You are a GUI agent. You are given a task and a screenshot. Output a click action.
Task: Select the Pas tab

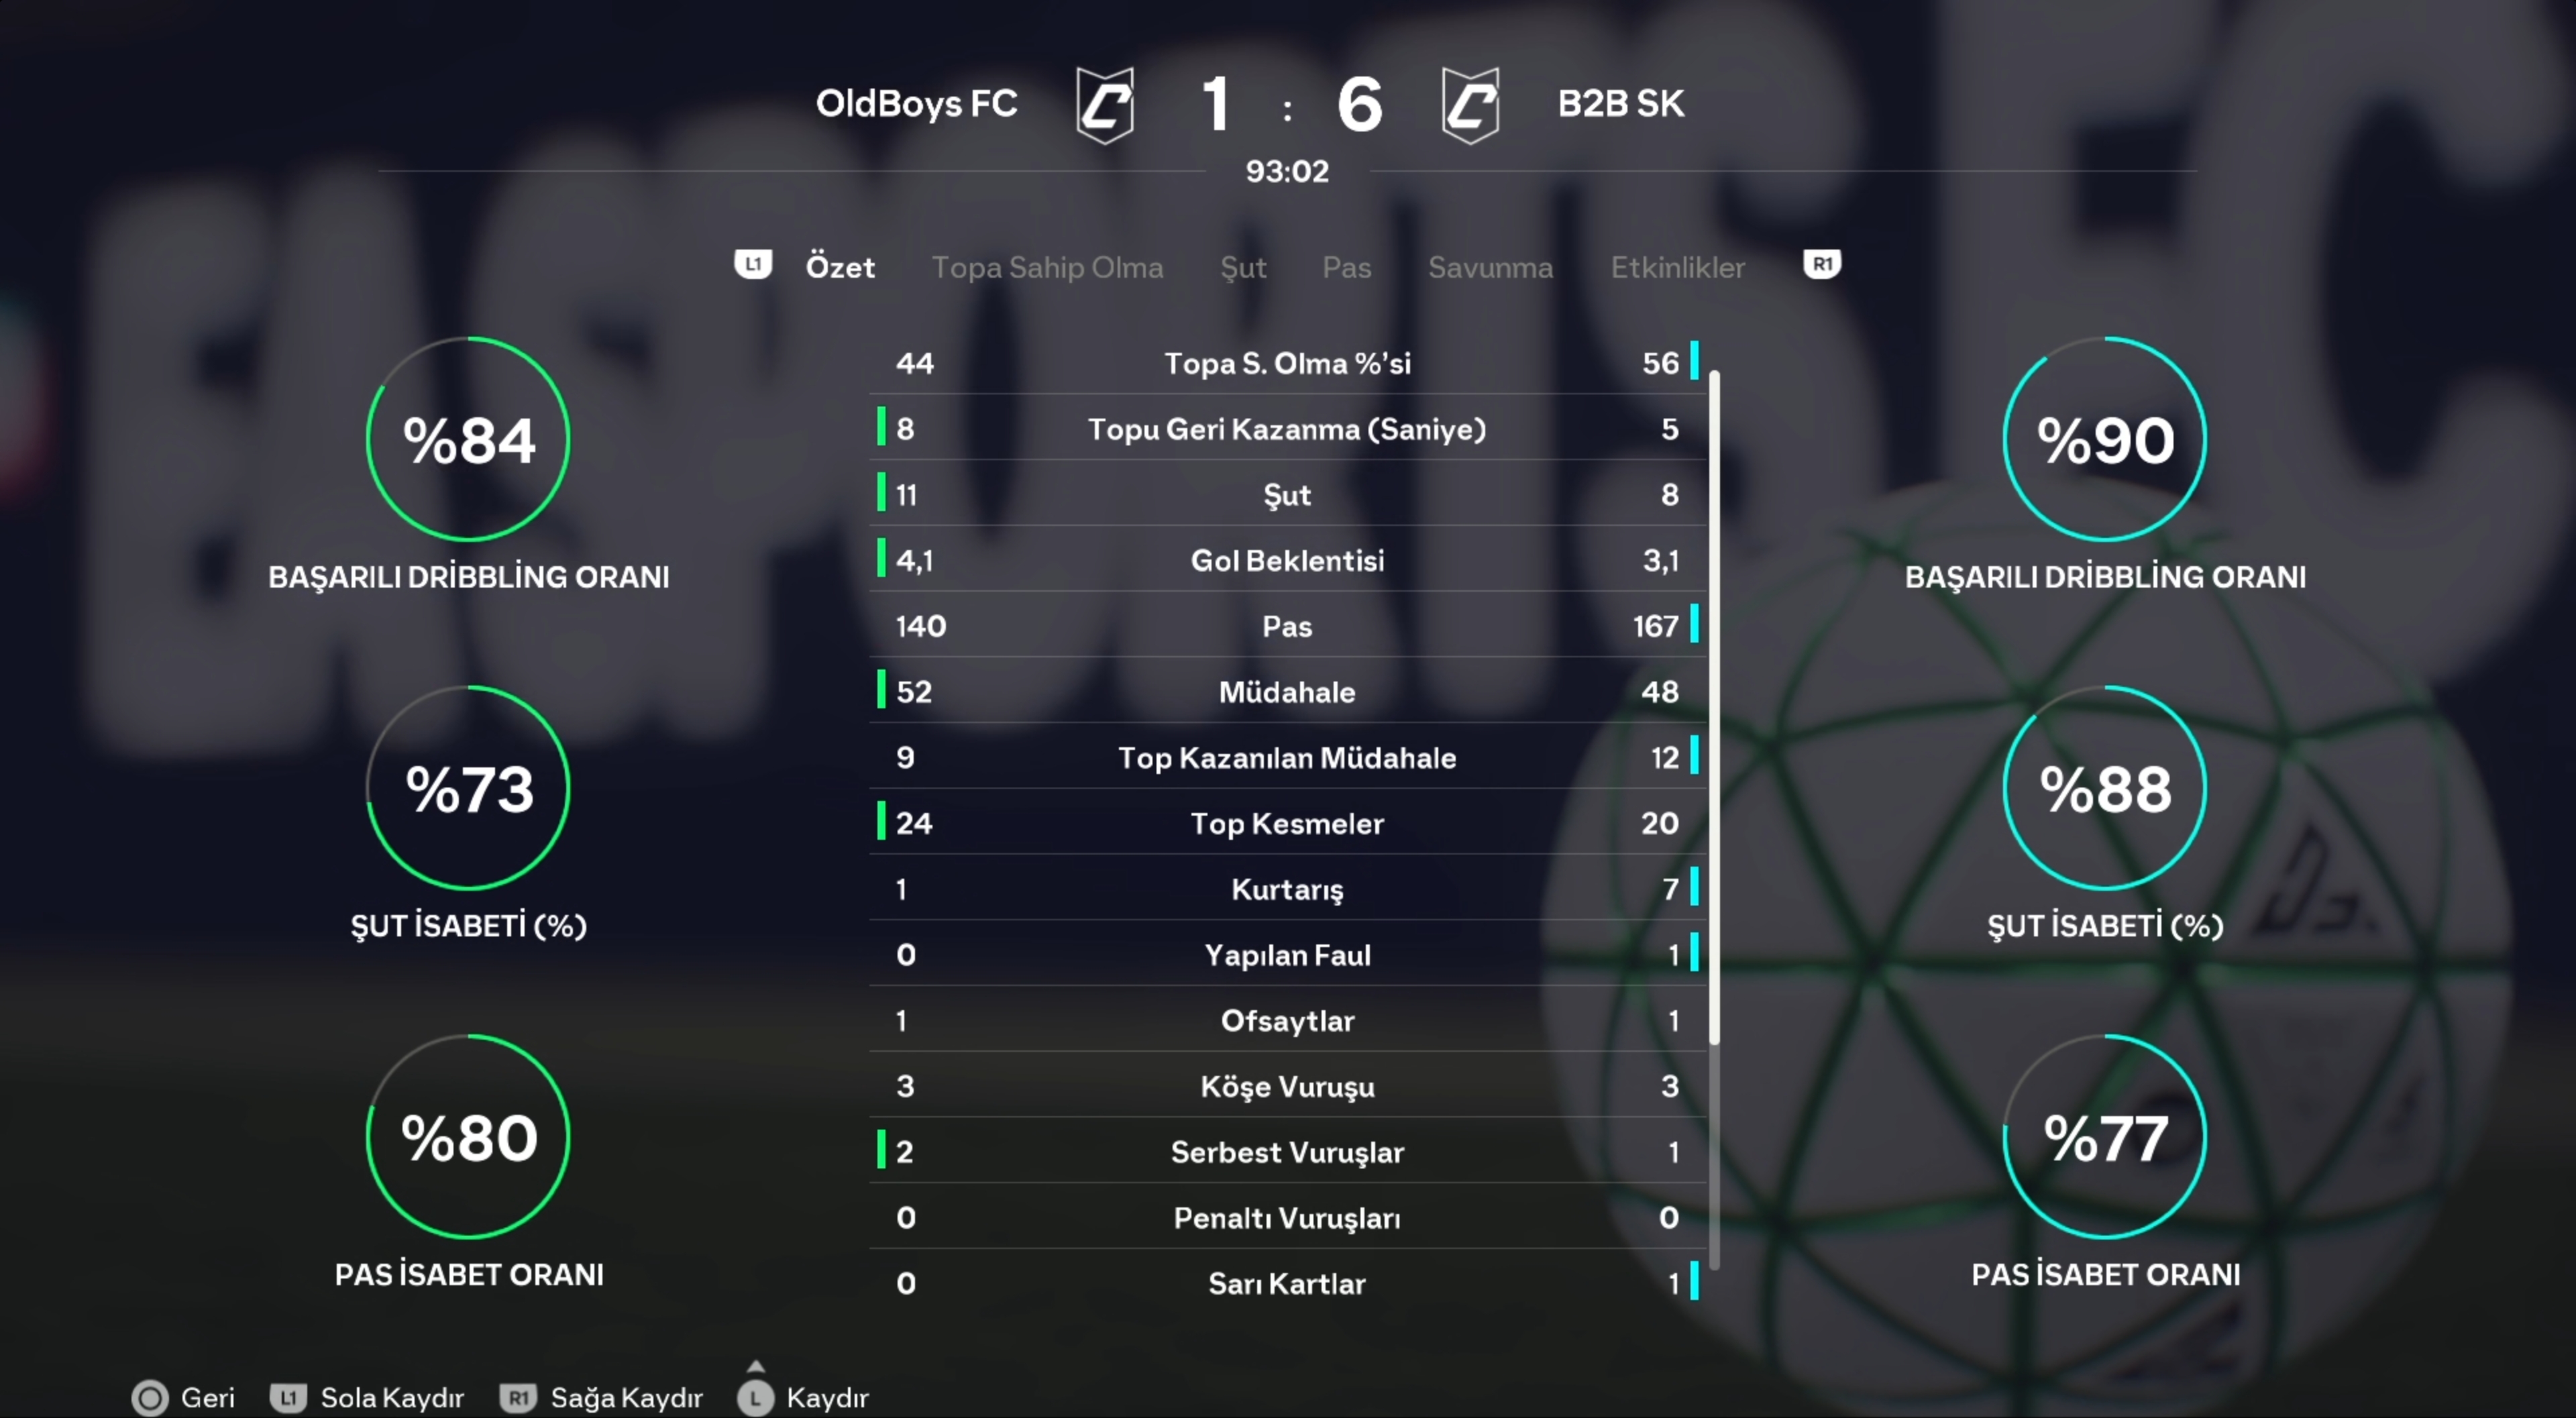(x=1346, y=267)
